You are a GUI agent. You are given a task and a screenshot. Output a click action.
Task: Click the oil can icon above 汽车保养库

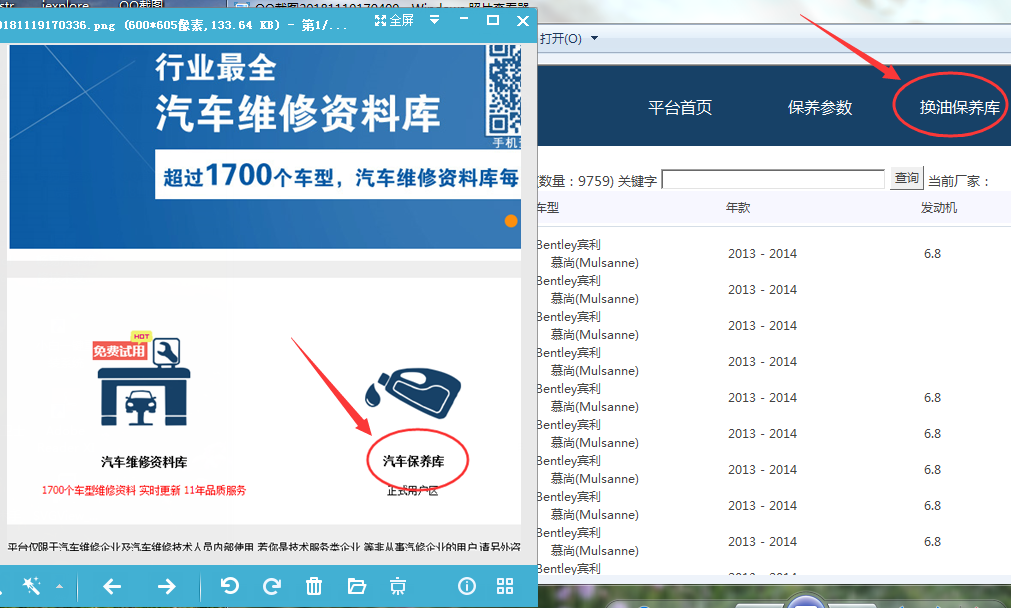point(413,393)
